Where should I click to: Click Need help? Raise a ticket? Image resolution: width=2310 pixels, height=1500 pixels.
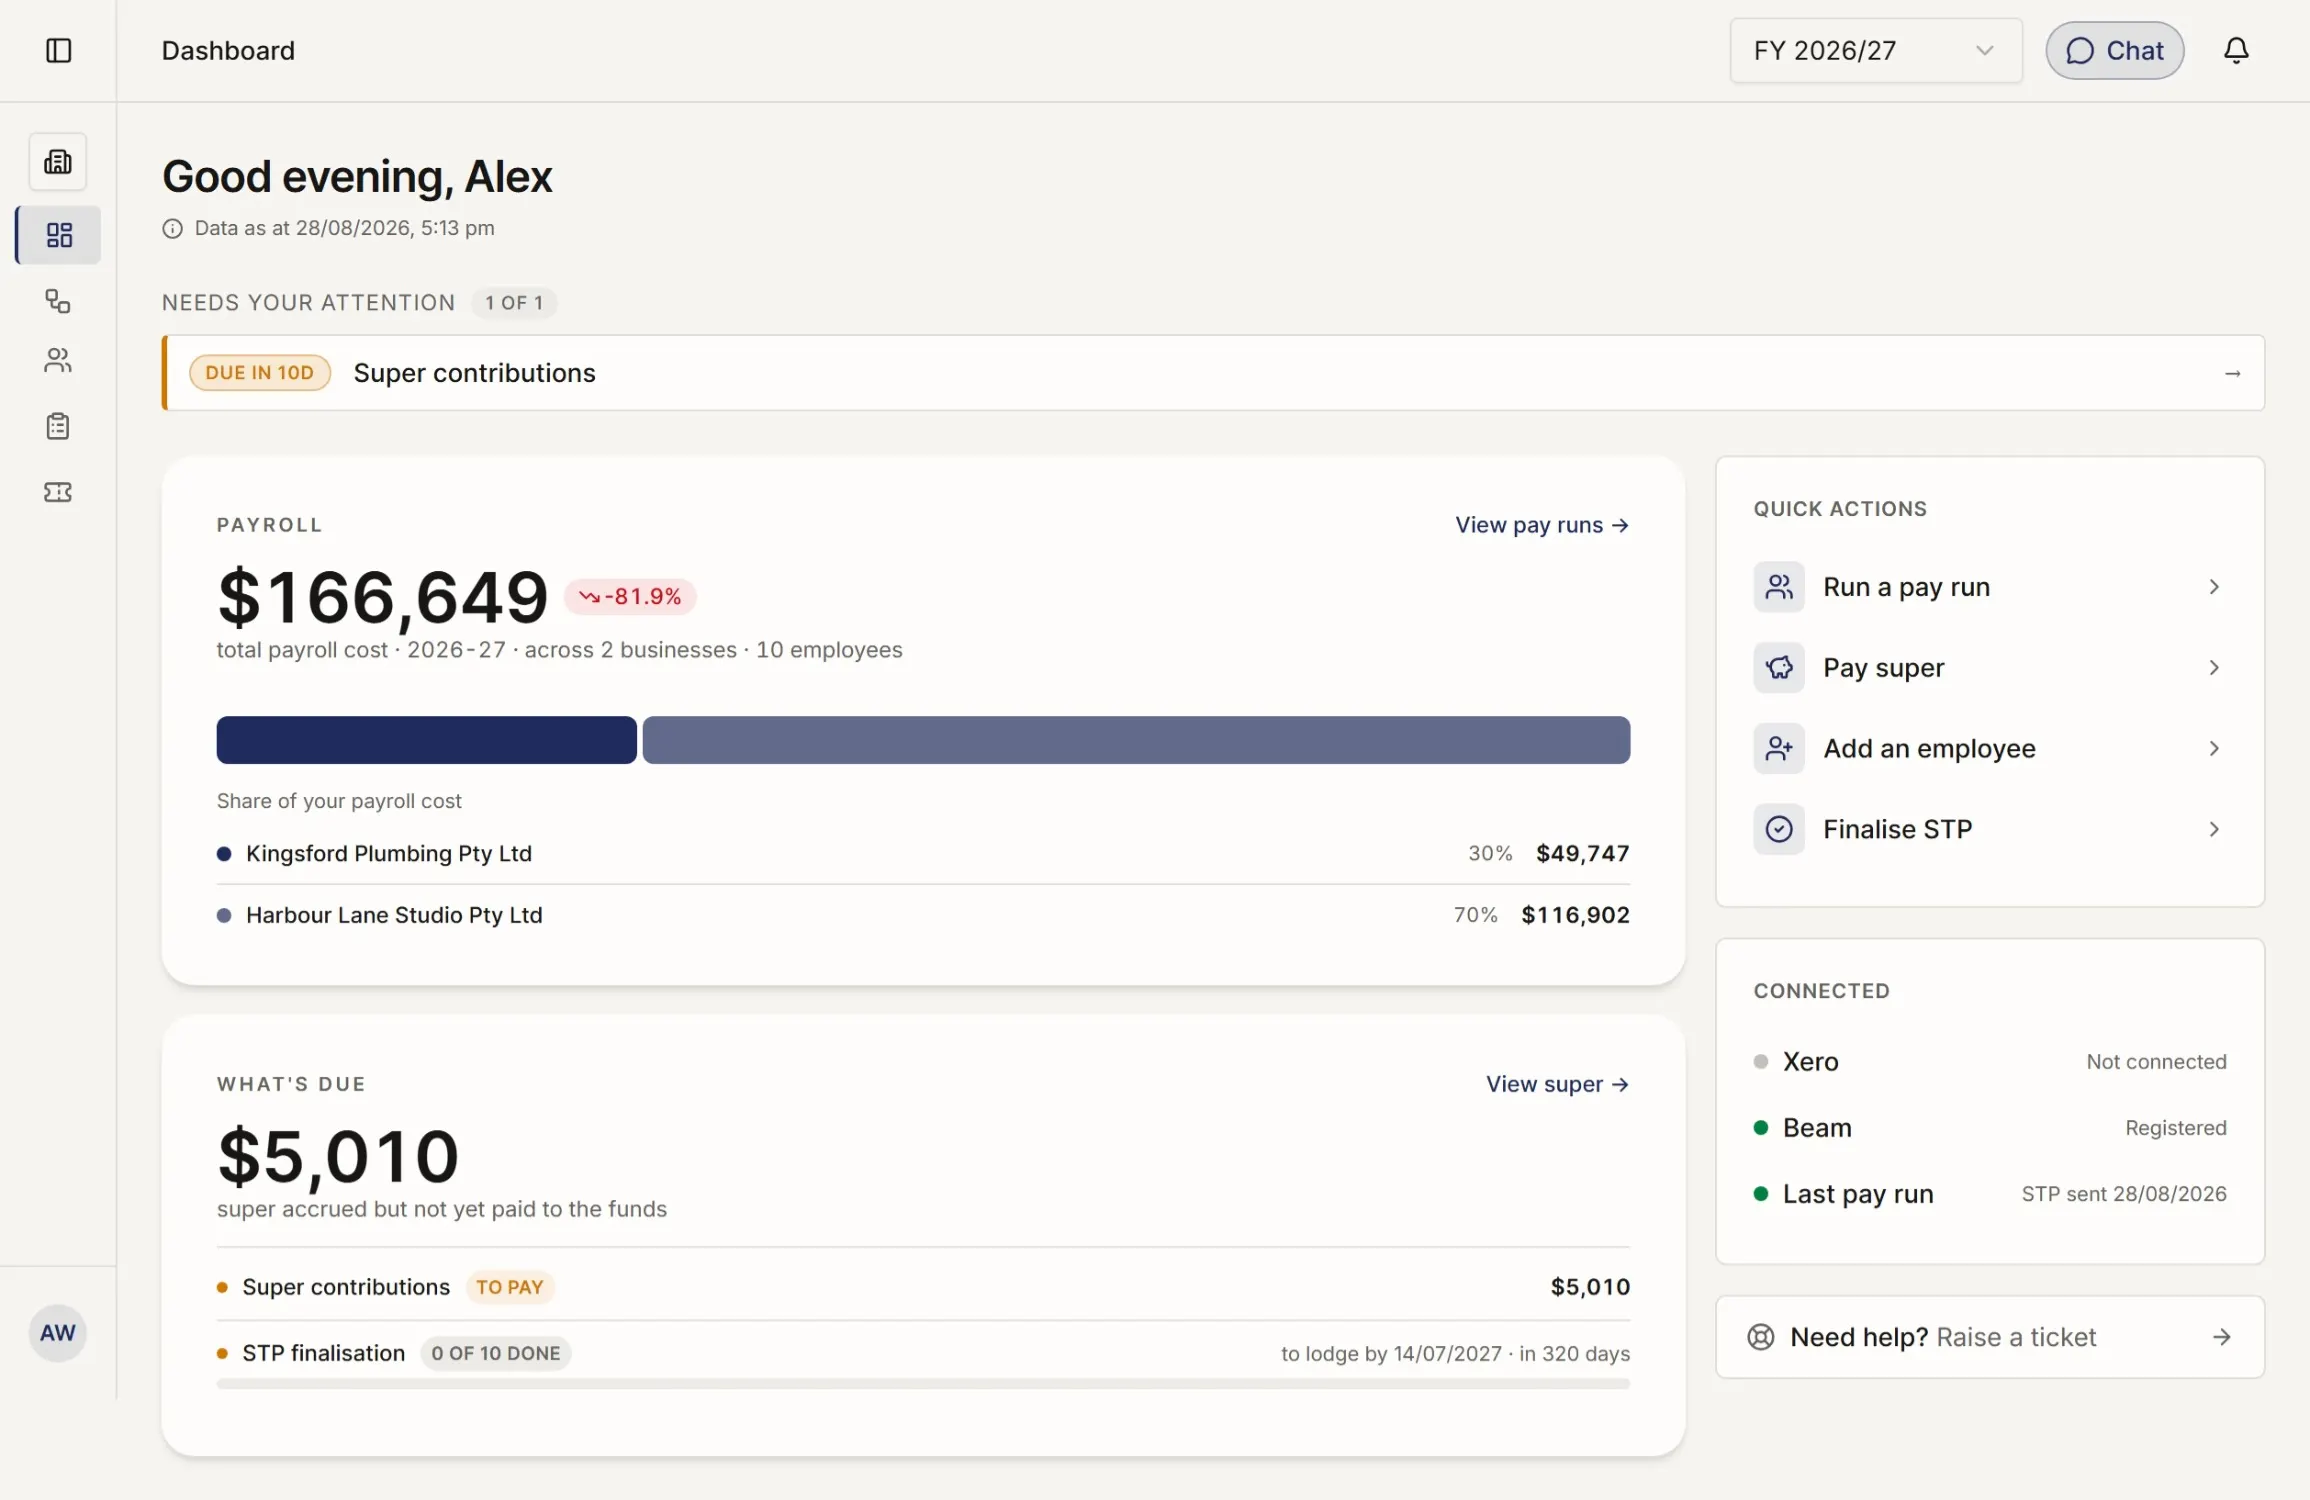[1990, 1338]
